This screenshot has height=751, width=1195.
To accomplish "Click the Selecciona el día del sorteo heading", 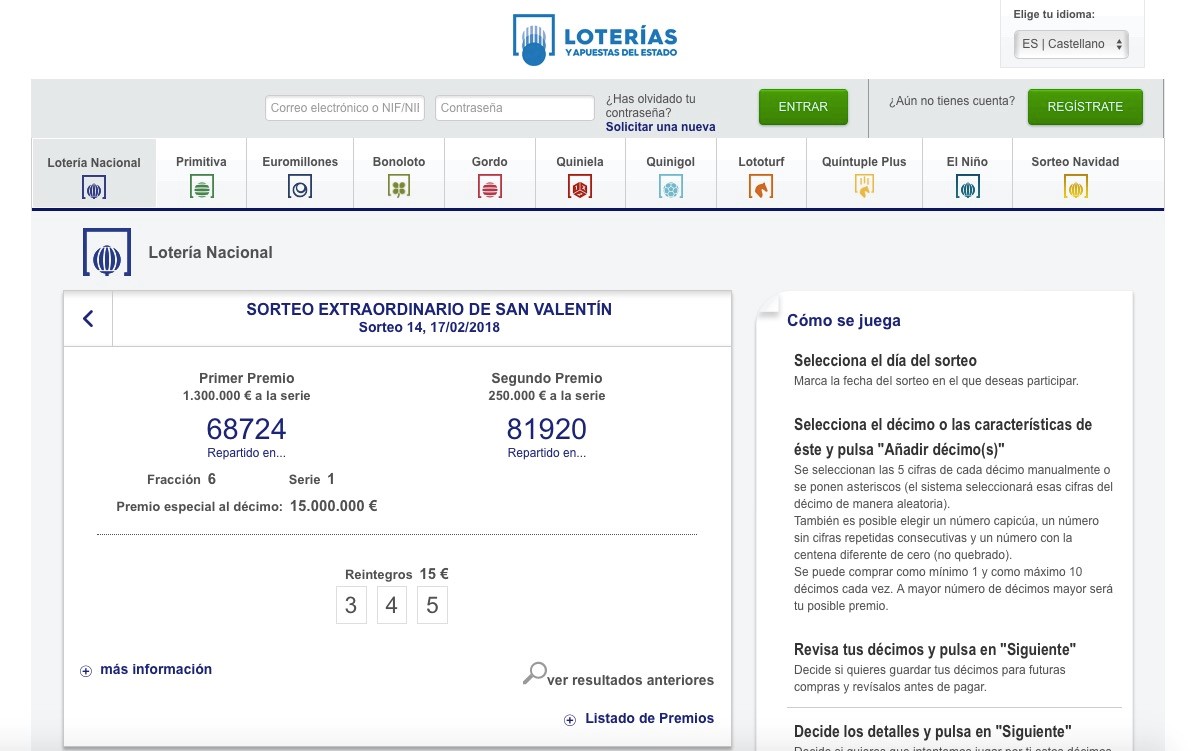I will 885,361.
